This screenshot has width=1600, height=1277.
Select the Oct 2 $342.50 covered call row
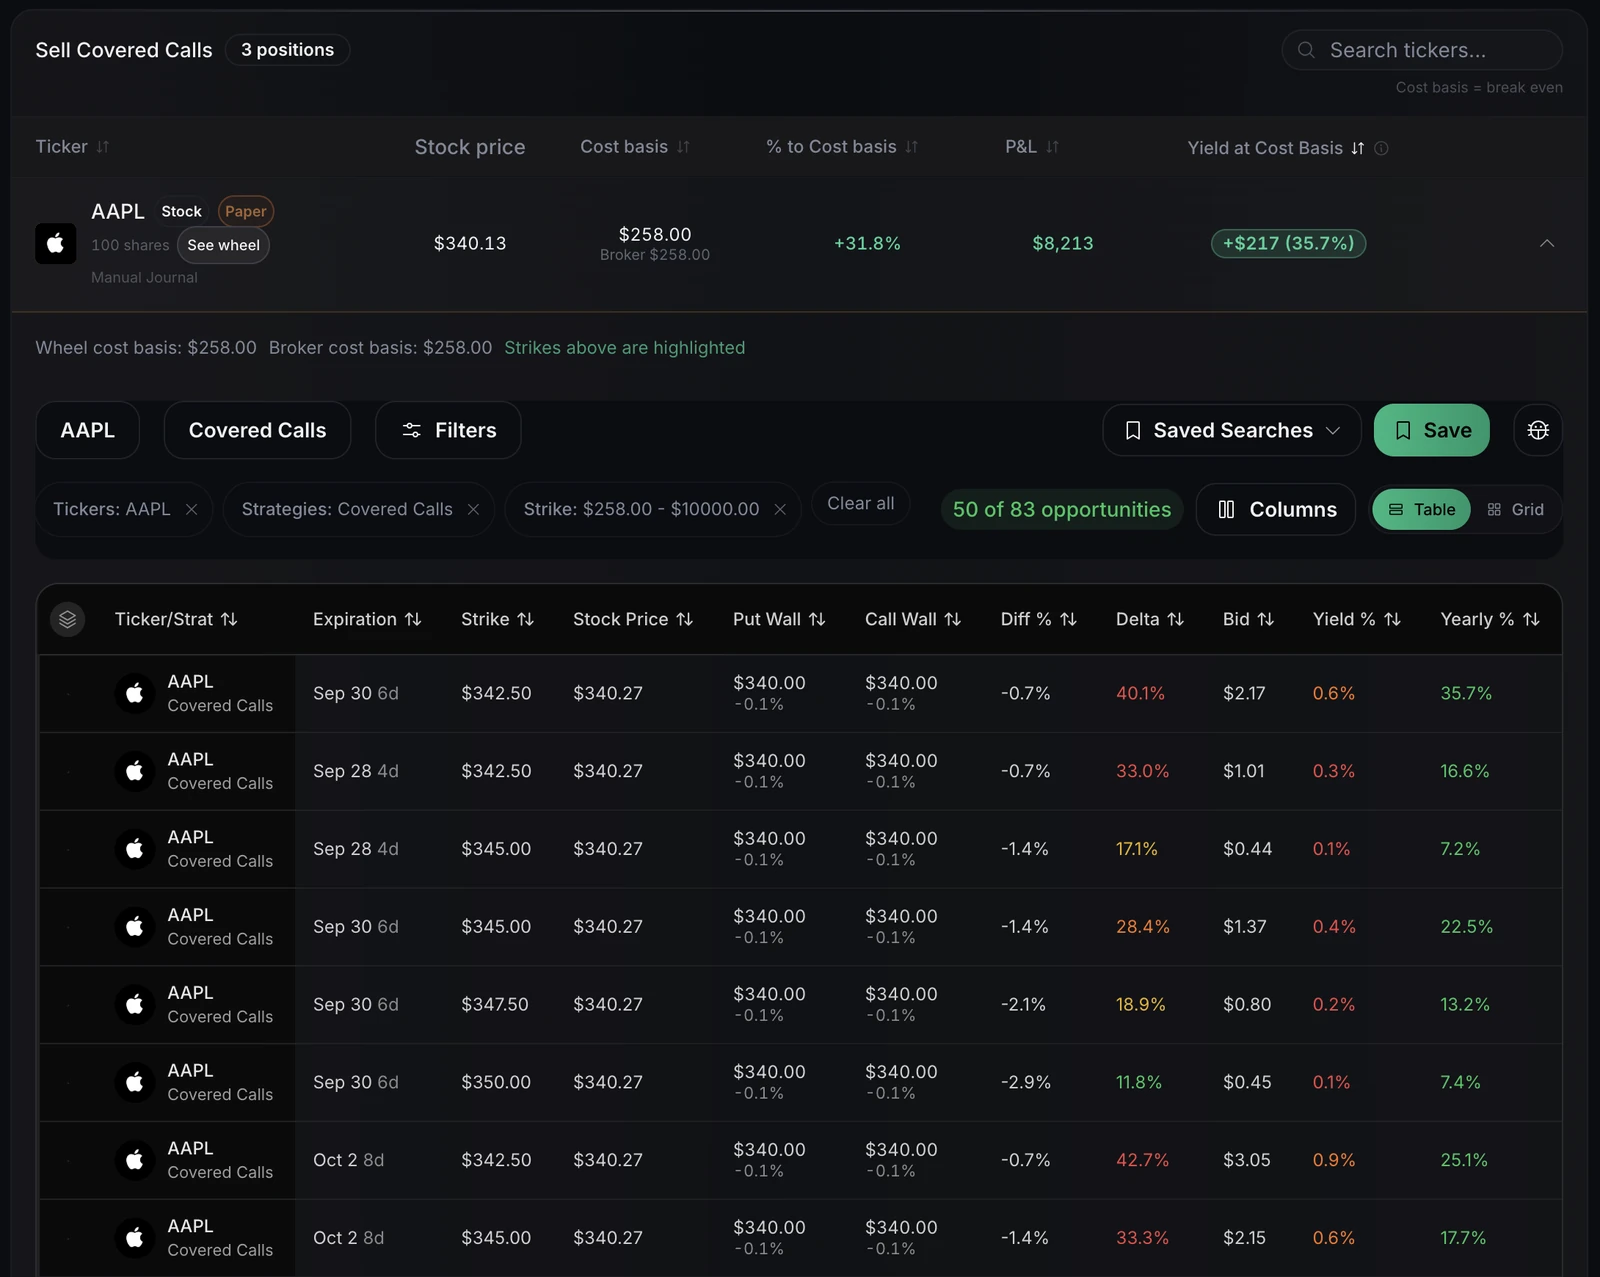click(x=800, y=1160)
